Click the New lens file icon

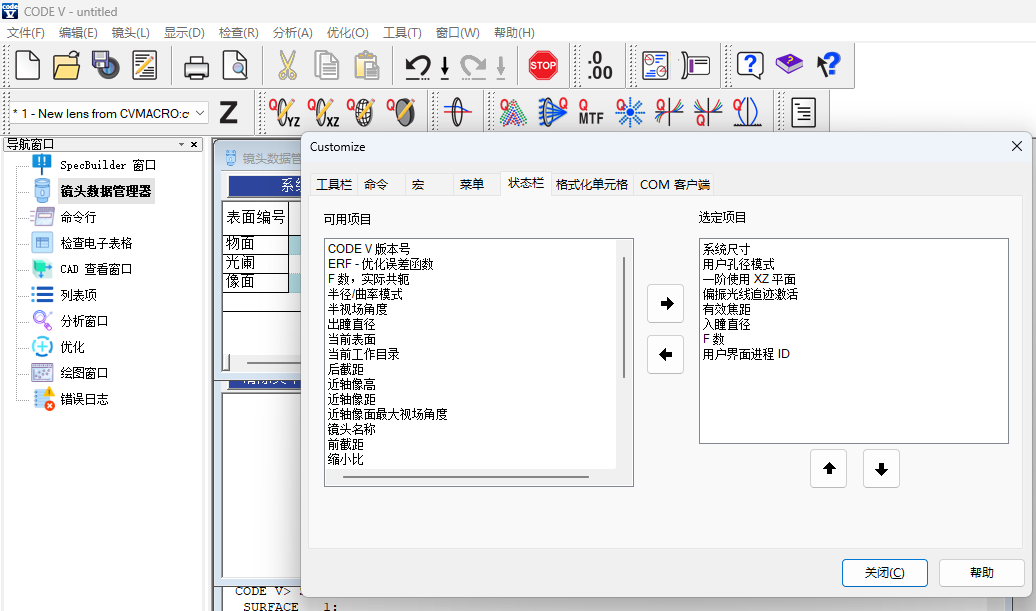click(x=28, y=66)
